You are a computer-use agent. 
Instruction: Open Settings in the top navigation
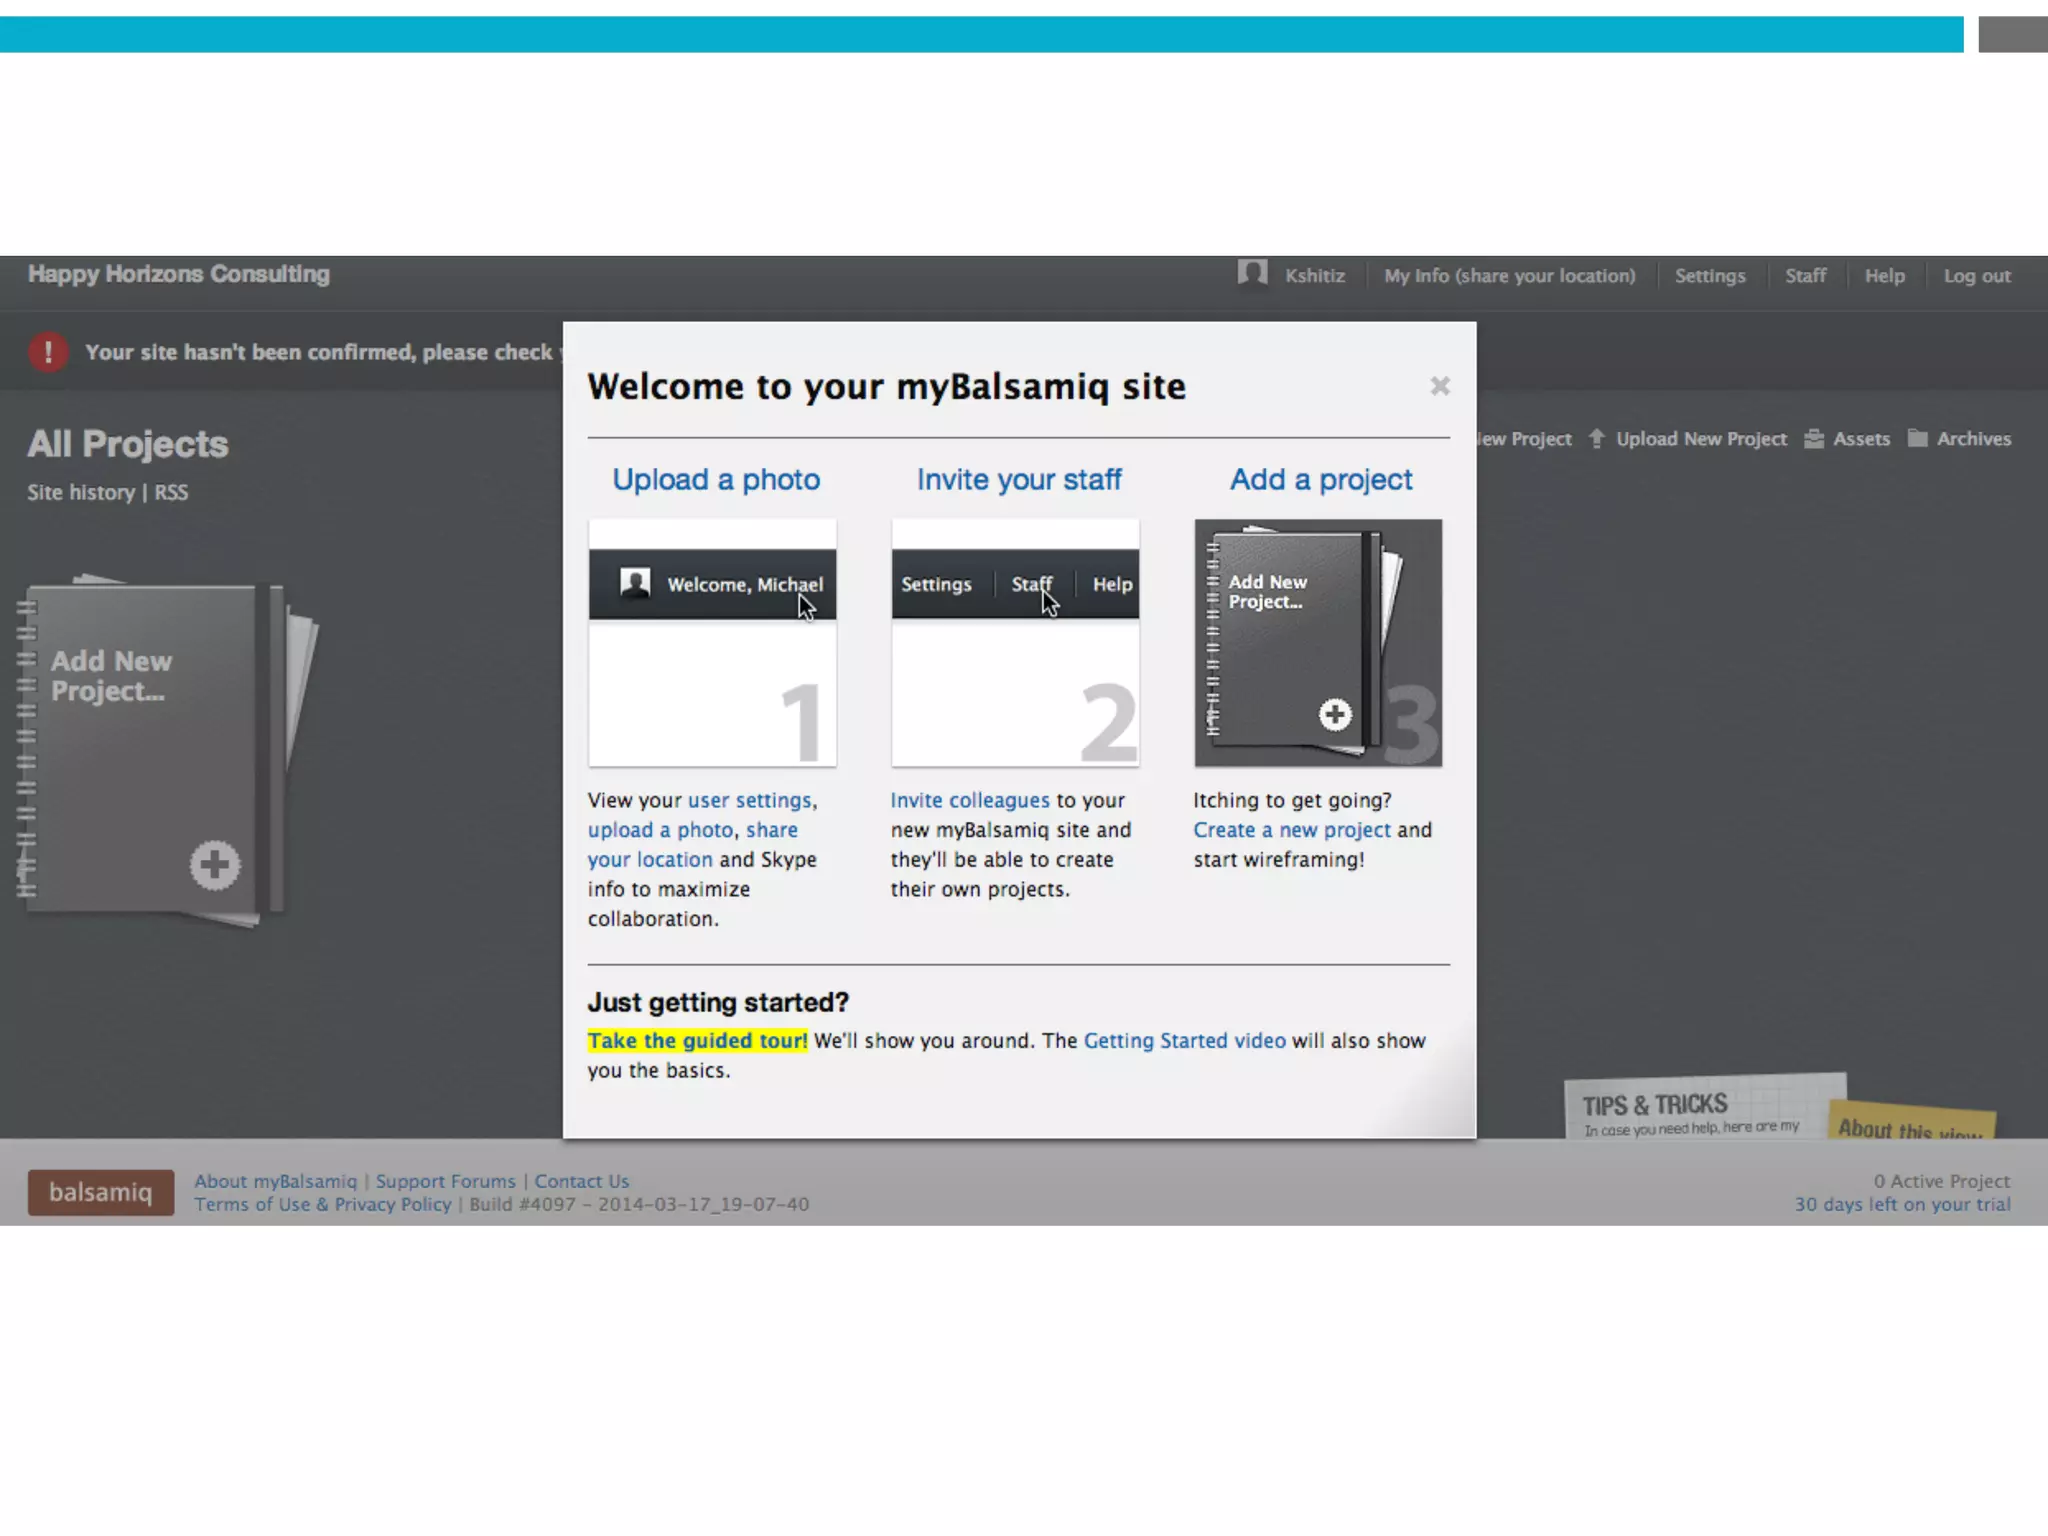coord(1709,276)
